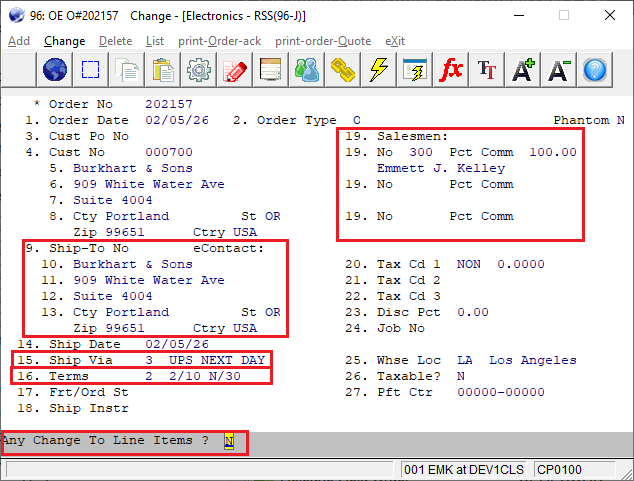Click the Ship Via UPS NEXT DAY line
Viewport: 634px width, 481px height.
click(140, 360)
